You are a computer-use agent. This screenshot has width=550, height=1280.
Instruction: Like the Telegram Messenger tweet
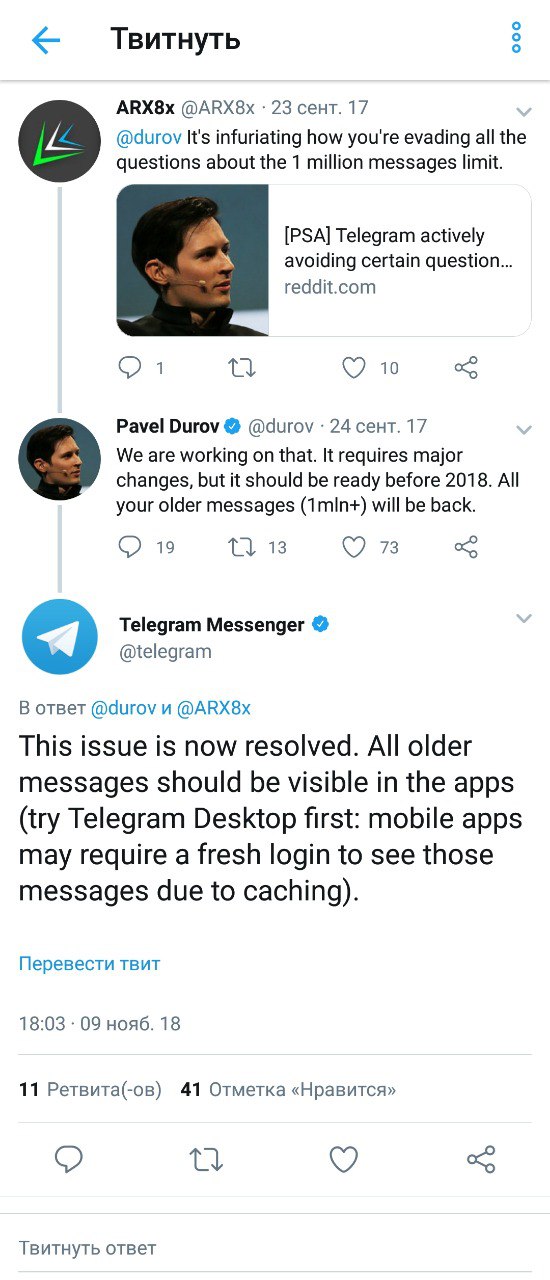click(x=344, y=1160)
